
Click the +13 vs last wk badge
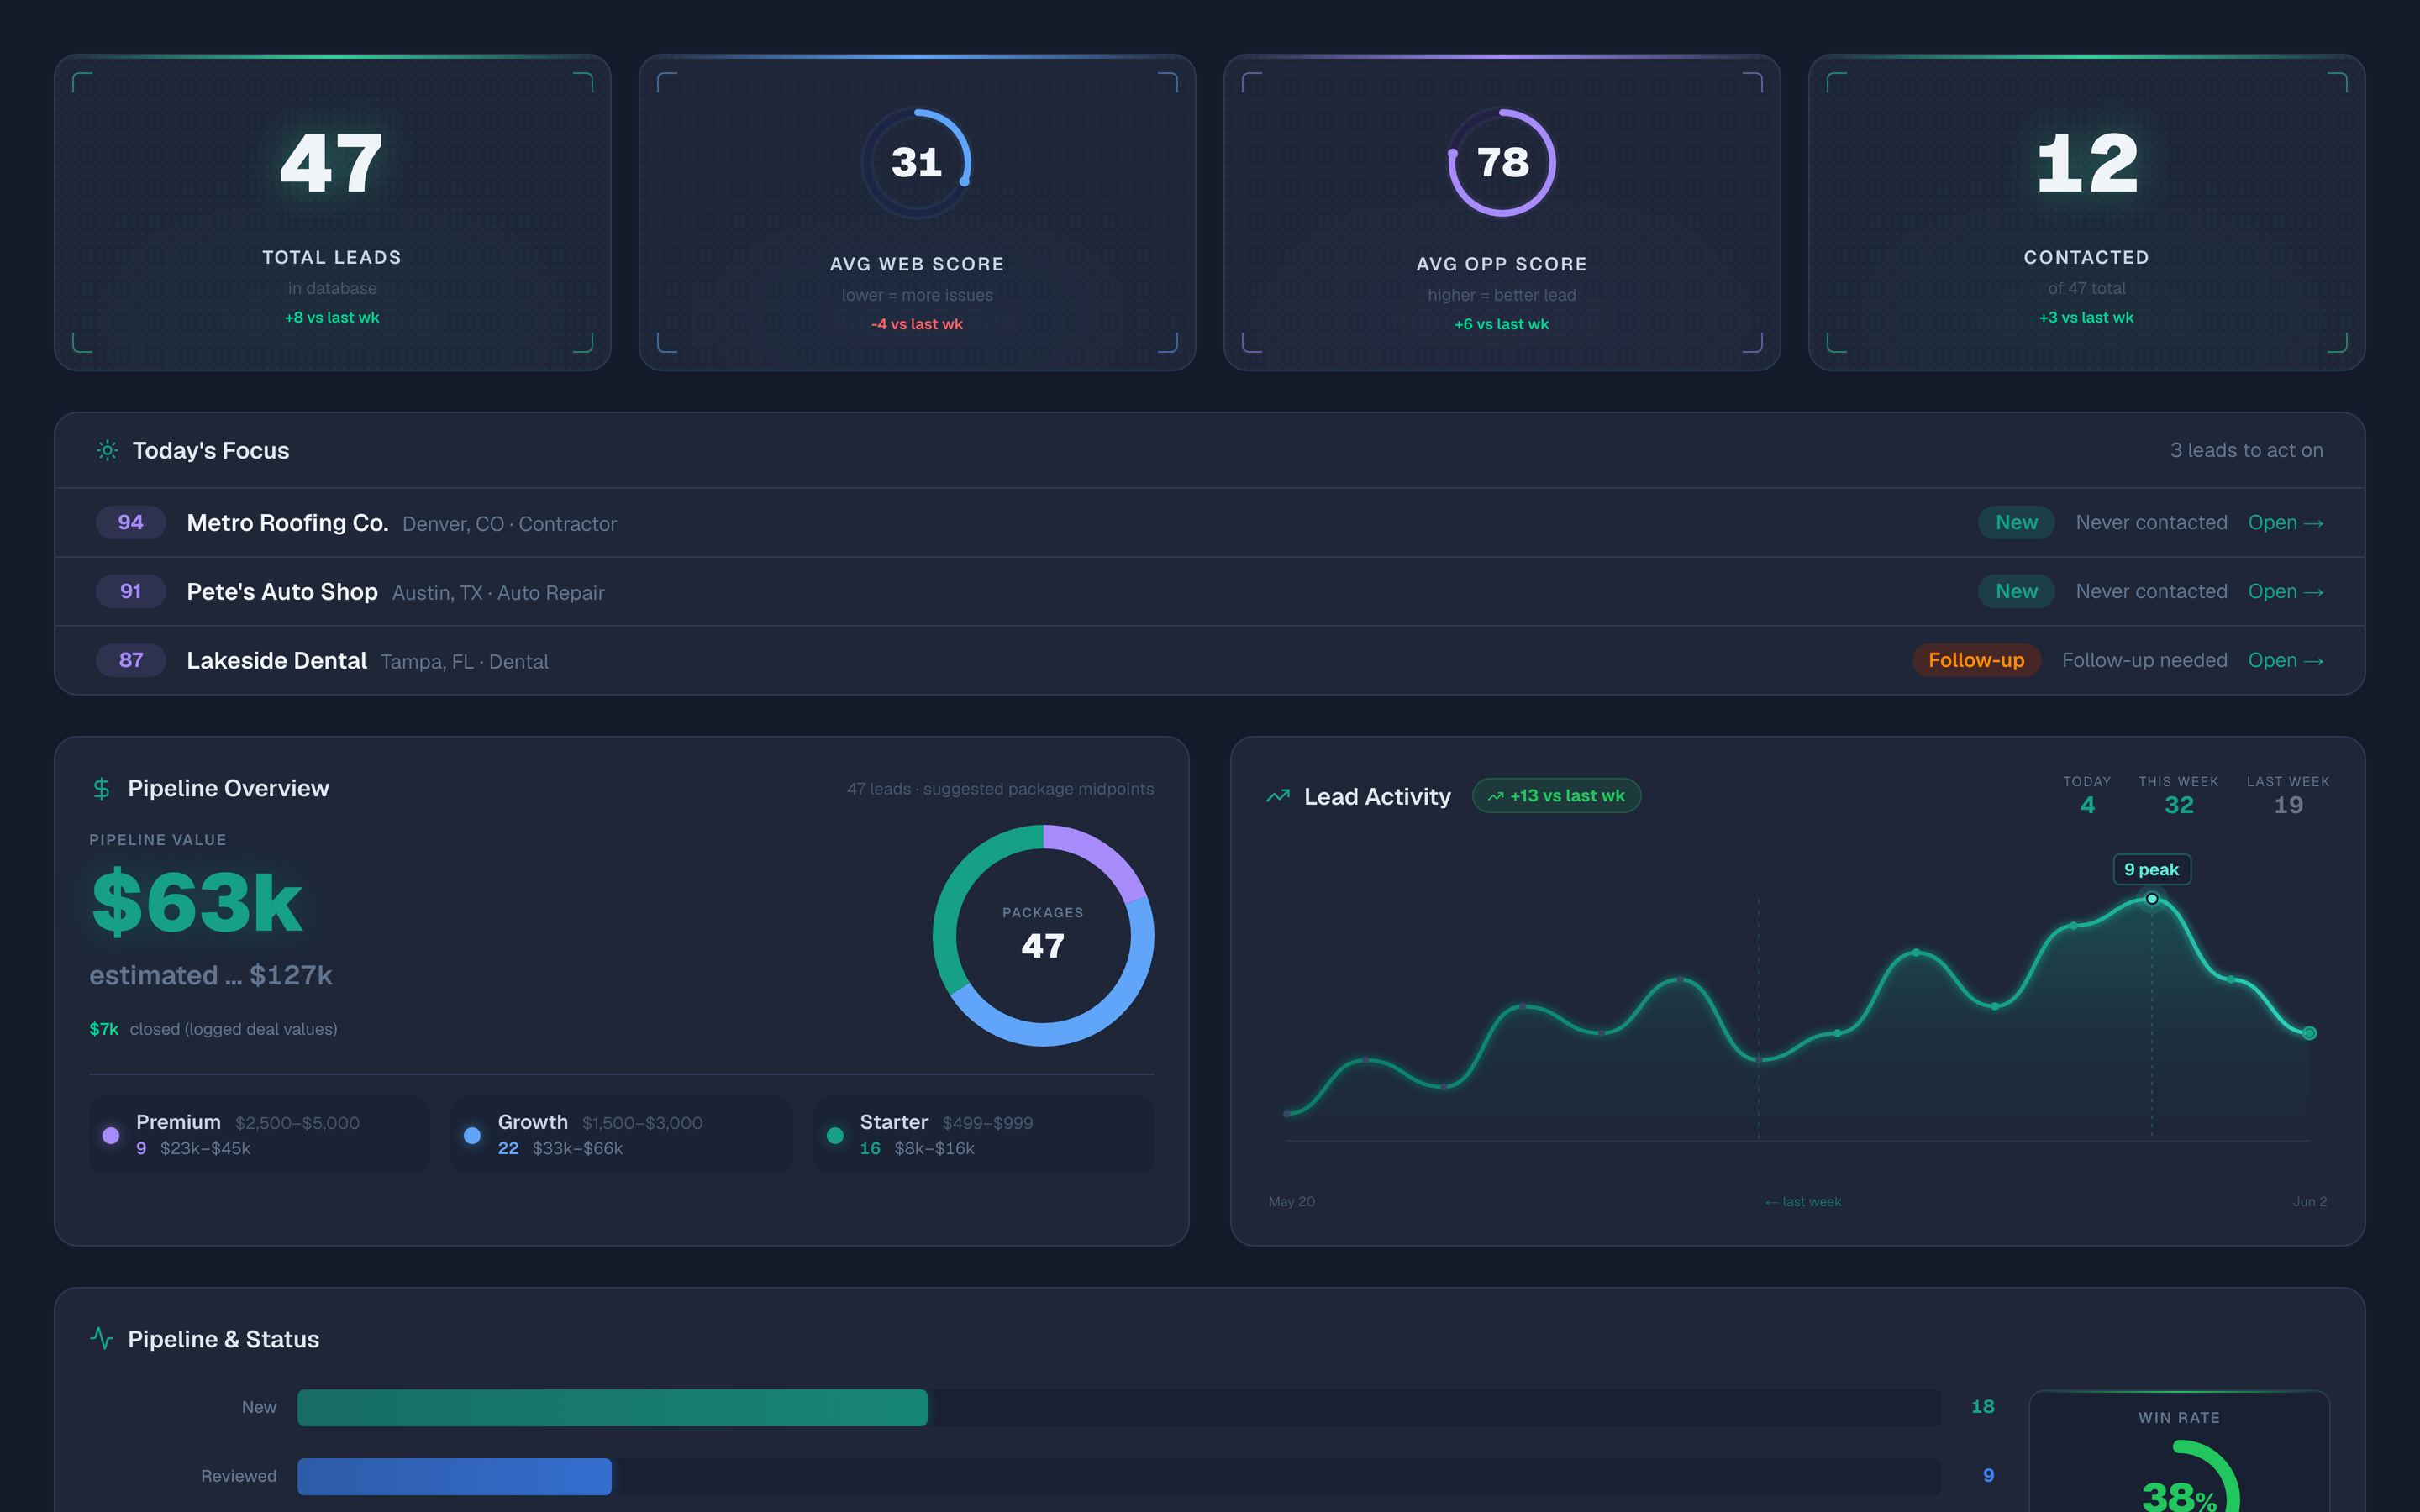pyautogui.click(x=1556, y=796)
